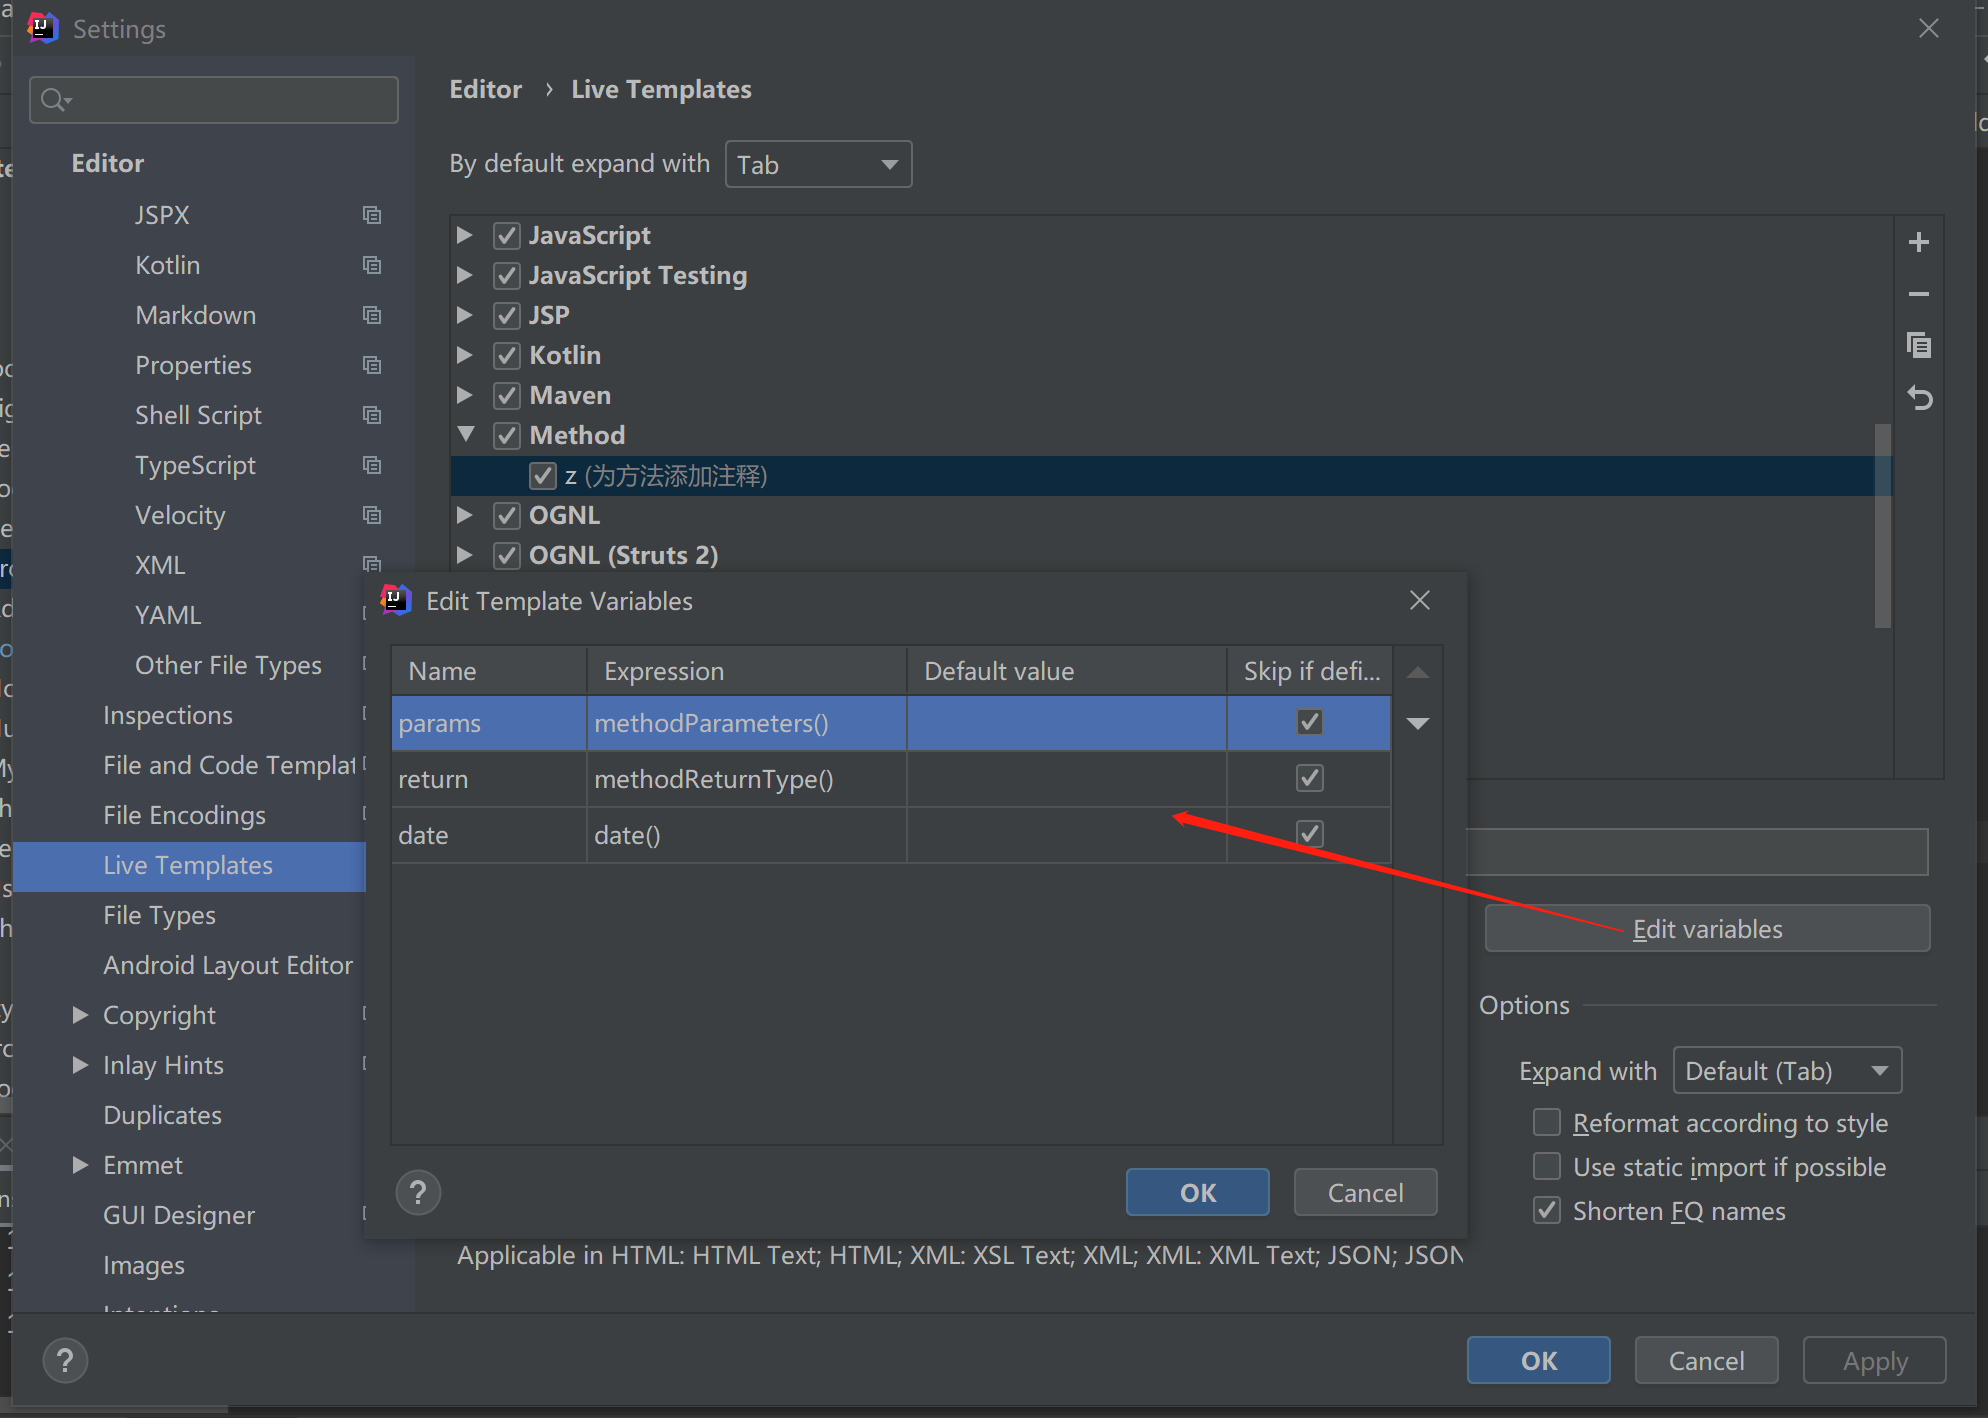Open the By default expand with dropdown

[818, 164]
